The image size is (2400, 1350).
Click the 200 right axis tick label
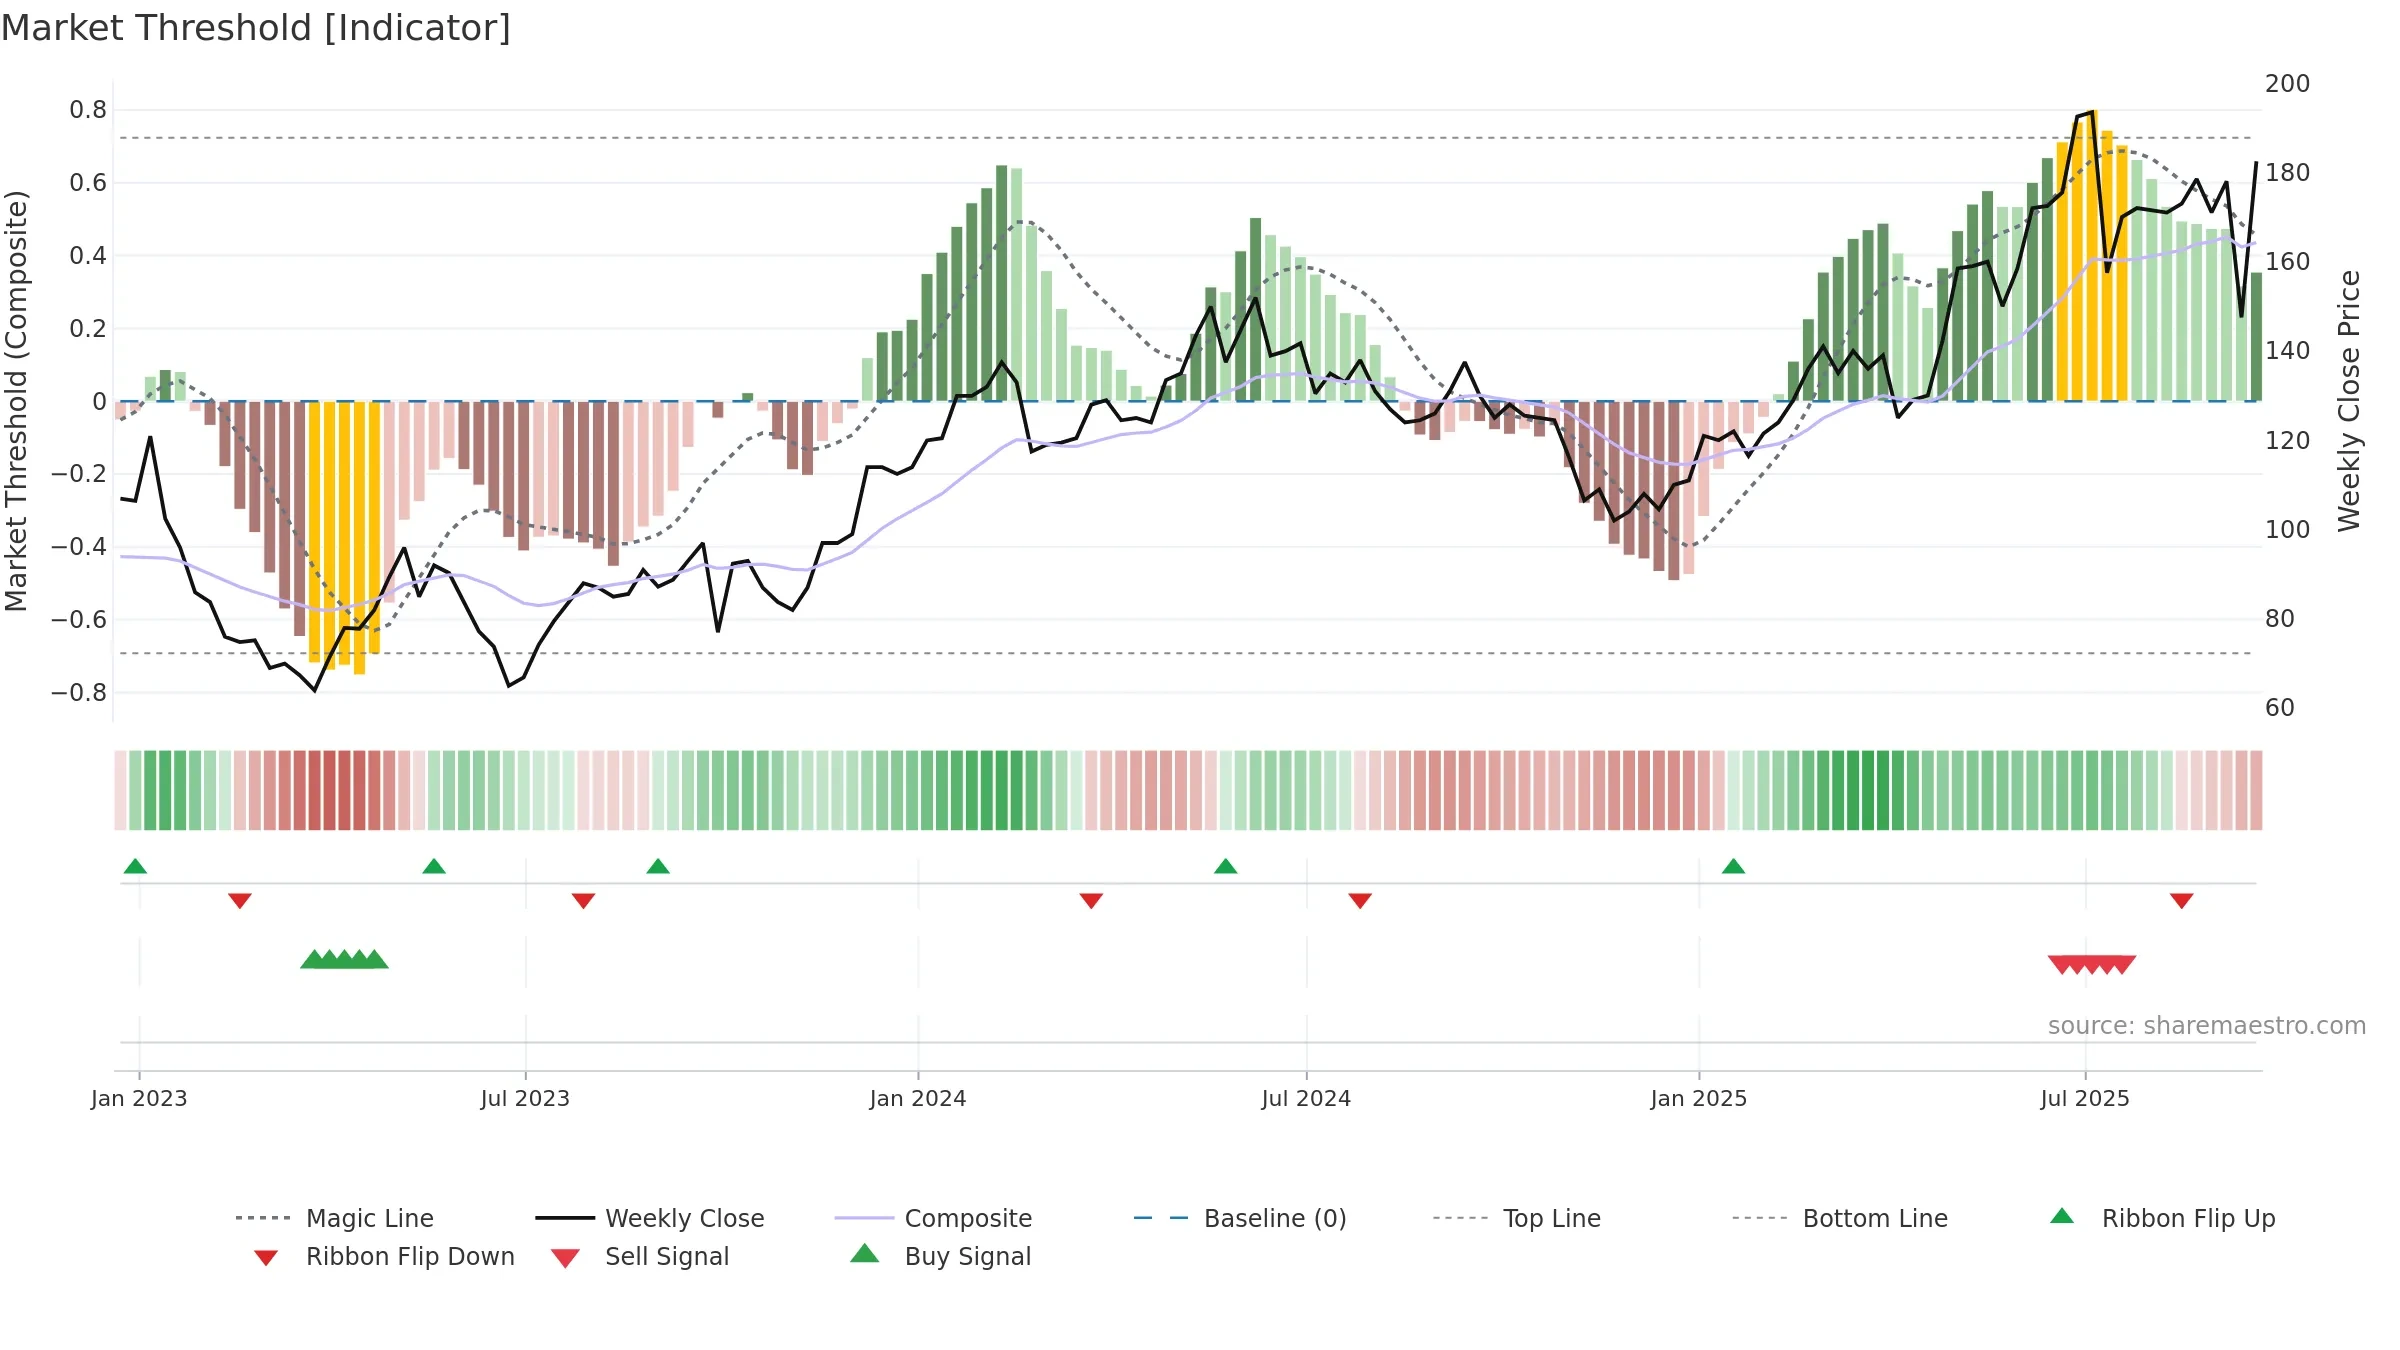(2287, 84)
